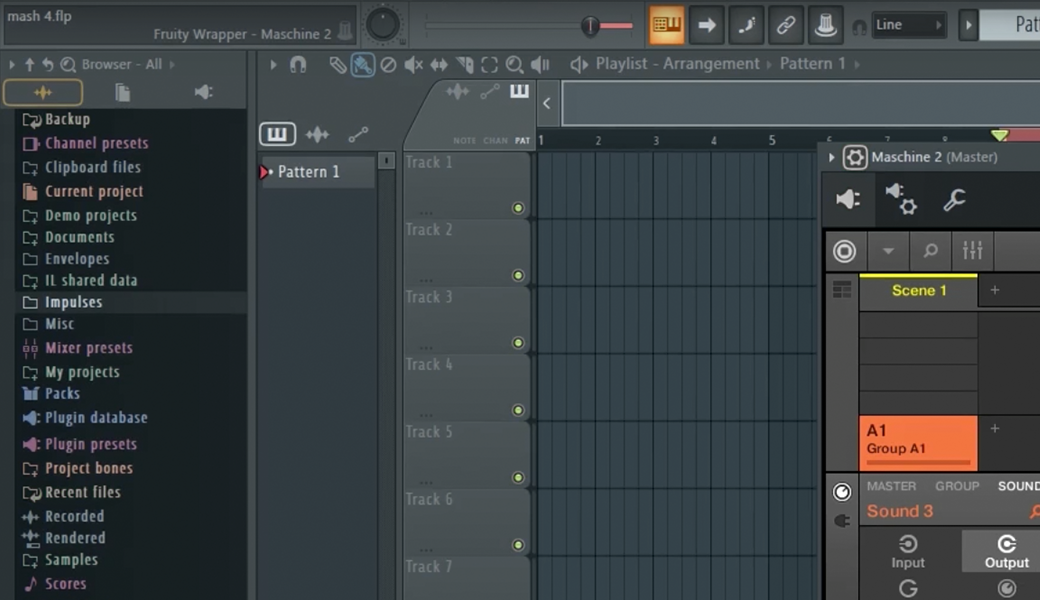Viewport: 1040px width, 600px height.
Task: Click the step edit arrow button
Action: pos(706,25)
